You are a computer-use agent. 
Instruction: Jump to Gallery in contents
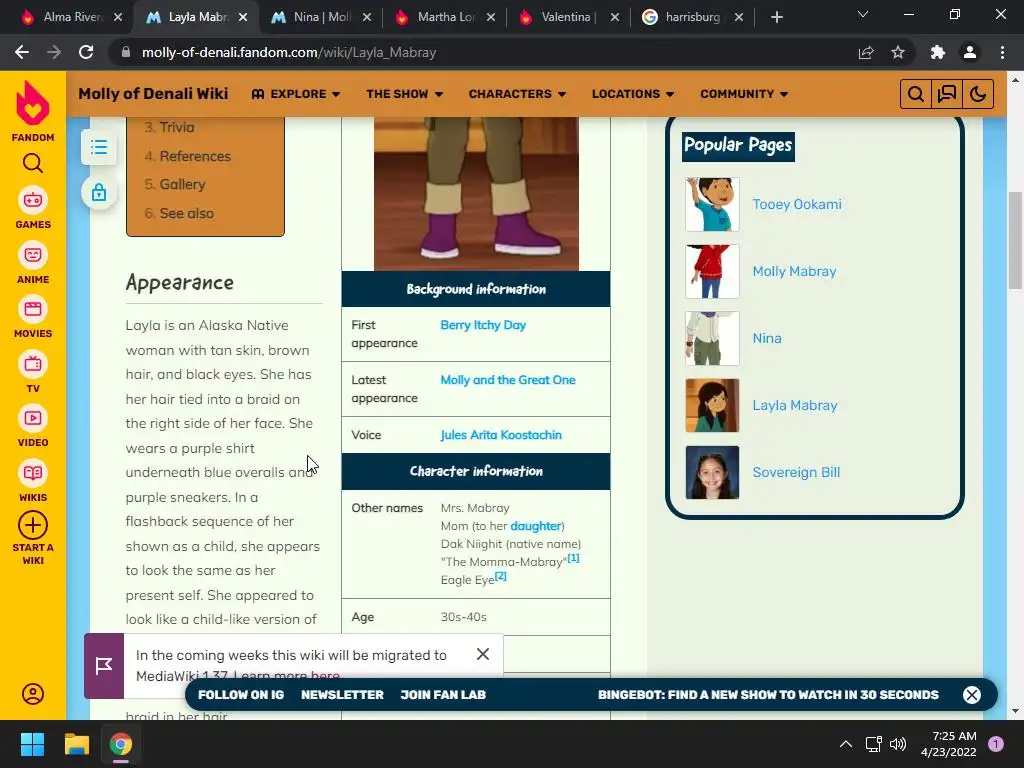coord(182,184)
